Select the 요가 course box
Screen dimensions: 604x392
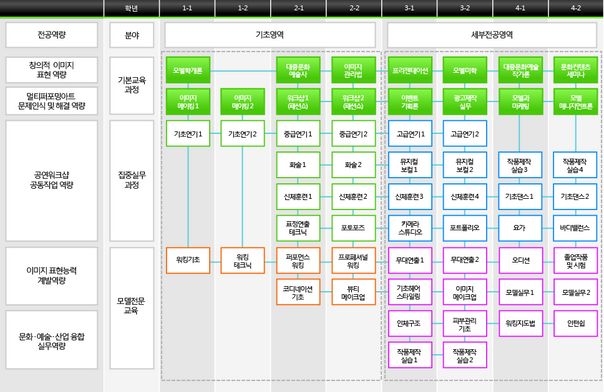[x=520, y=228]
